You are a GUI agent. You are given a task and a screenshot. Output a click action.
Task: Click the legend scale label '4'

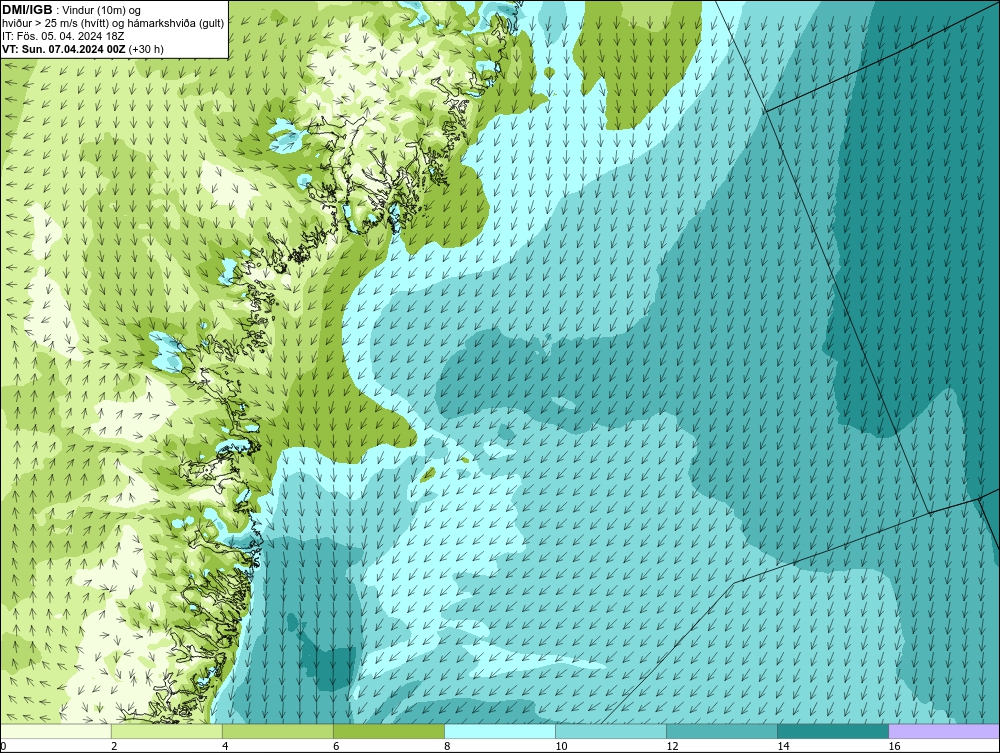point(225,746)
